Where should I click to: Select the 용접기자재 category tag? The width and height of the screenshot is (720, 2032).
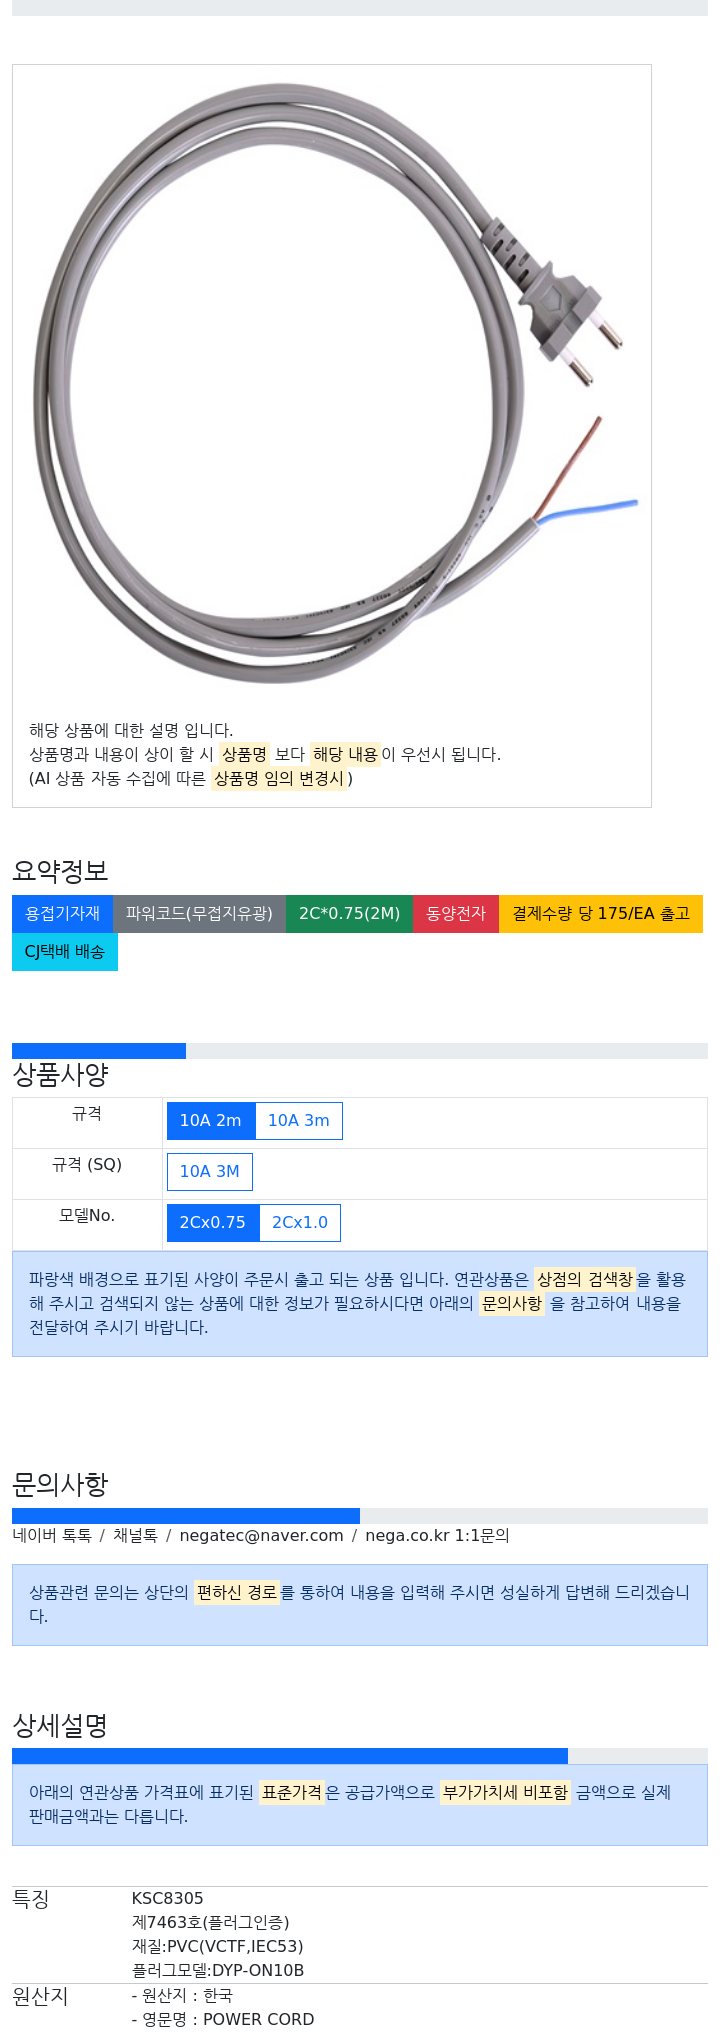(x=62, y=914)
